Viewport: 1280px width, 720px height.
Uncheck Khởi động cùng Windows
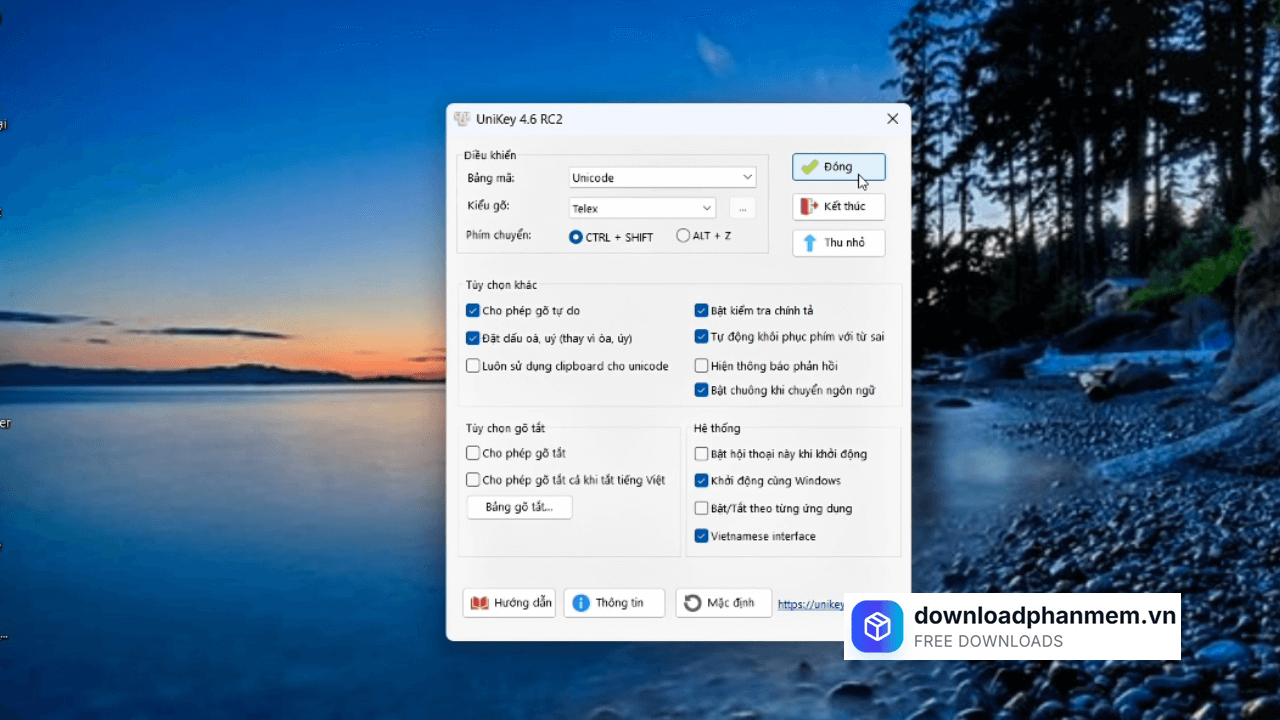[x=702, y=481]
